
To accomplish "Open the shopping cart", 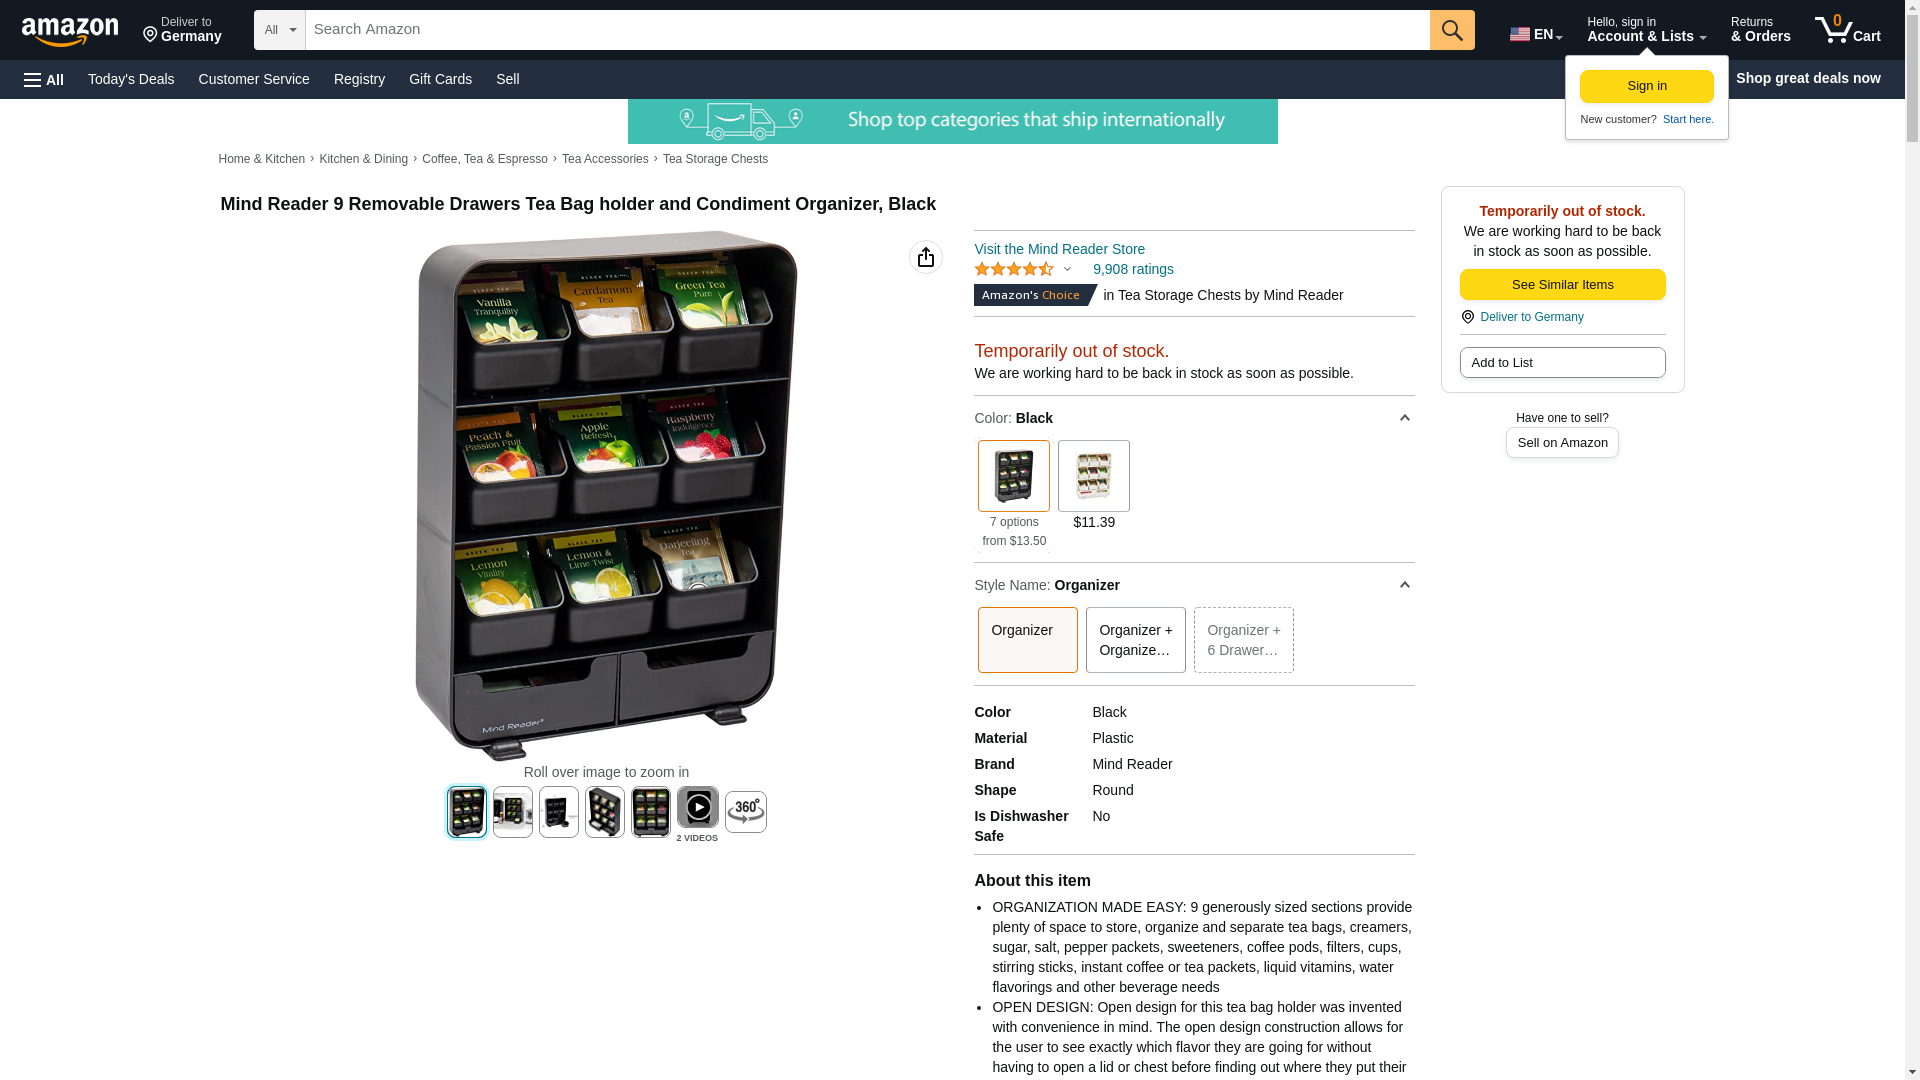I will [x=1848, y=30].
